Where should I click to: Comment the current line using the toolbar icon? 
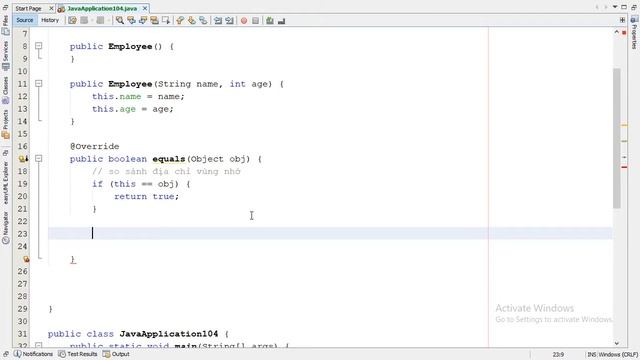269,20
